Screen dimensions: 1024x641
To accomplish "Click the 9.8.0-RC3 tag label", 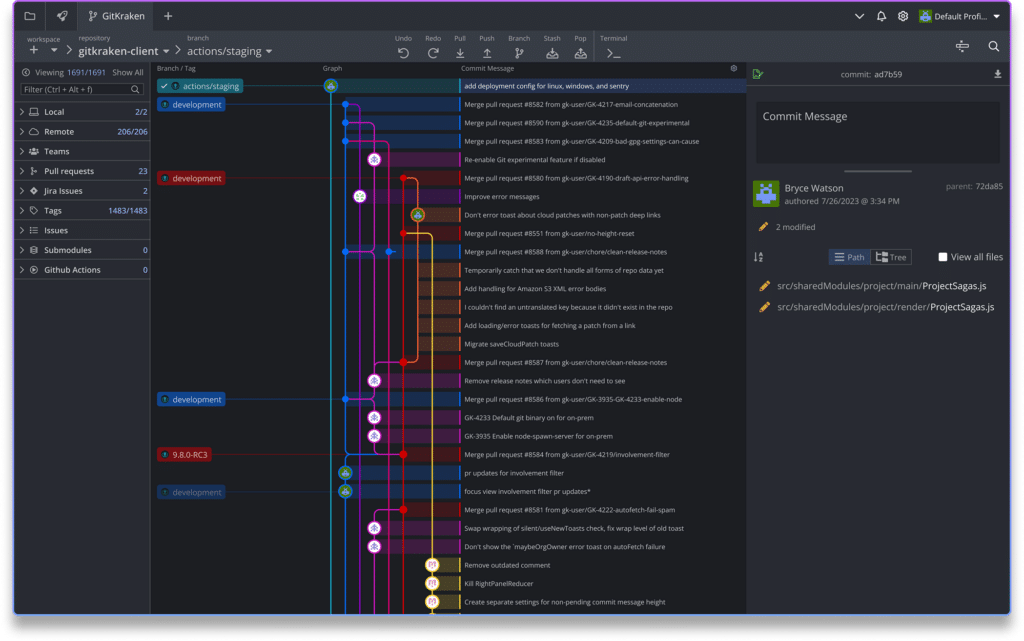I will tap(184, 455).
